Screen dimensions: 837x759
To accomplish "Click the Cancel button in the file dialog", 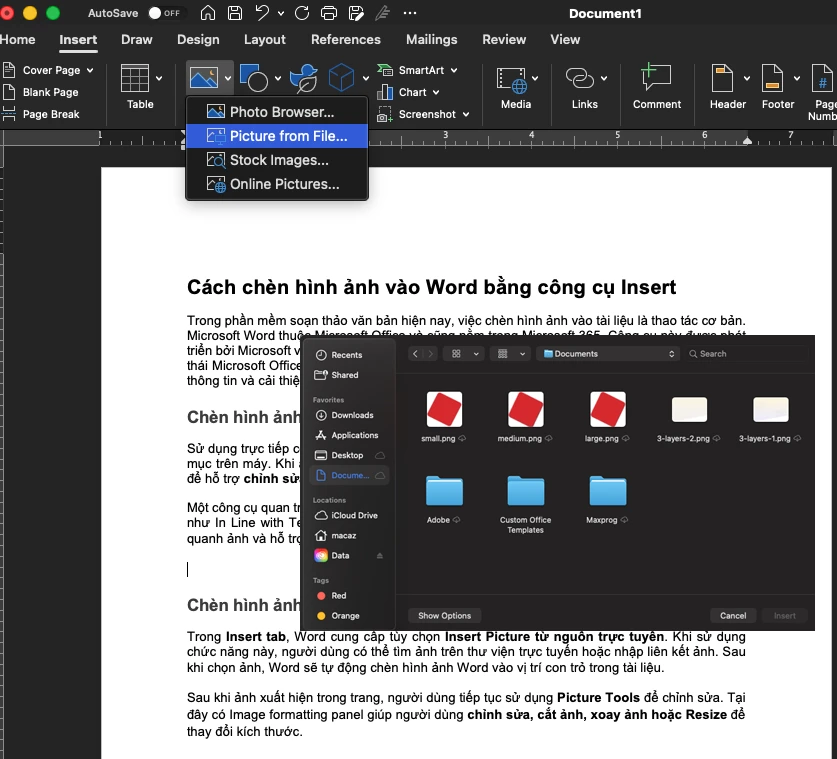I will [733, 615].
